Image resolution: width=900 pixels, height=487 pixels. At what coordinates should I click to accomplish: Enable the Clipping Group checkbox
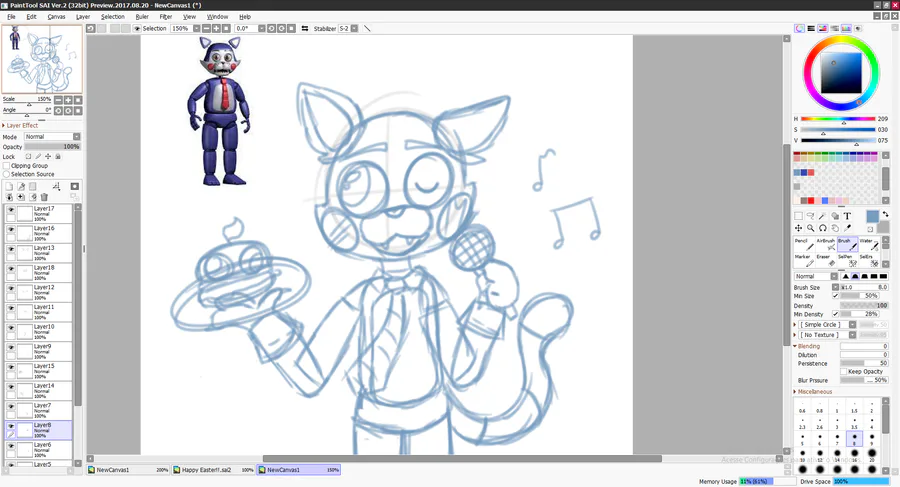[x=7, y=165]
